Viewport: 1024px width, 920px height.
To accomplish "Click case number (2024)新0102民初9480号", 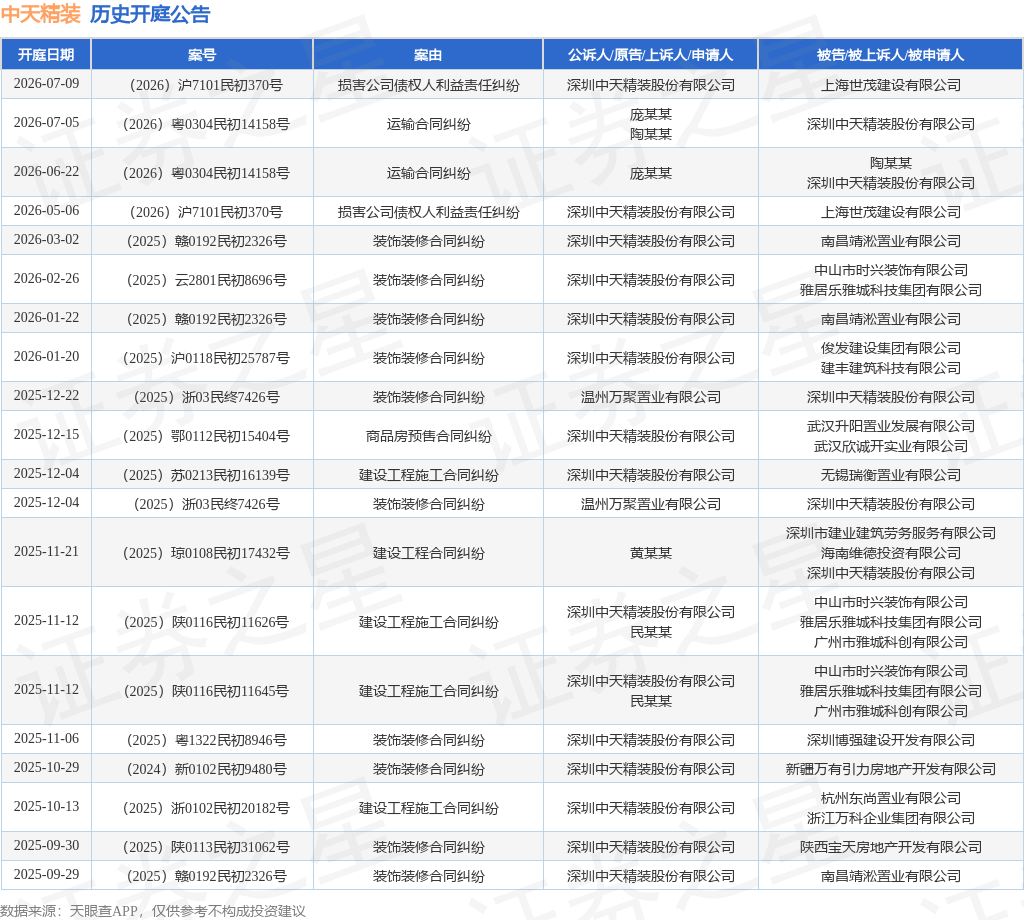I will (x=206, y=769).
